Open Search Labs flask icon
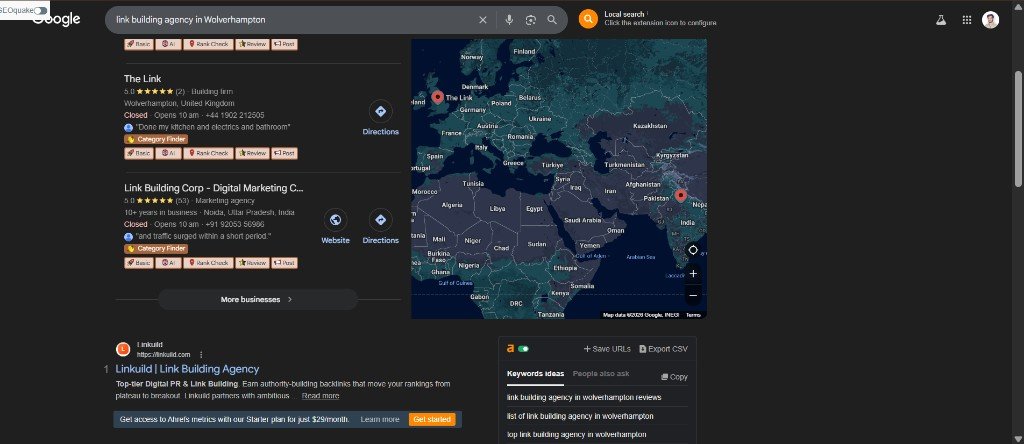Viewport: 1024px width, 444px height. click(940, 20)
